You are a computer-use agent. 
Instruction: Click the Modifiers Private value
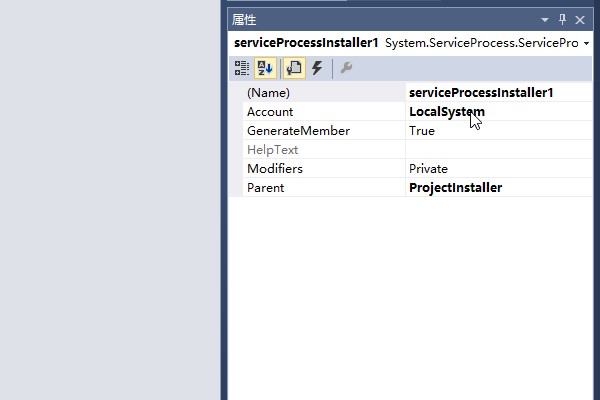428,169
